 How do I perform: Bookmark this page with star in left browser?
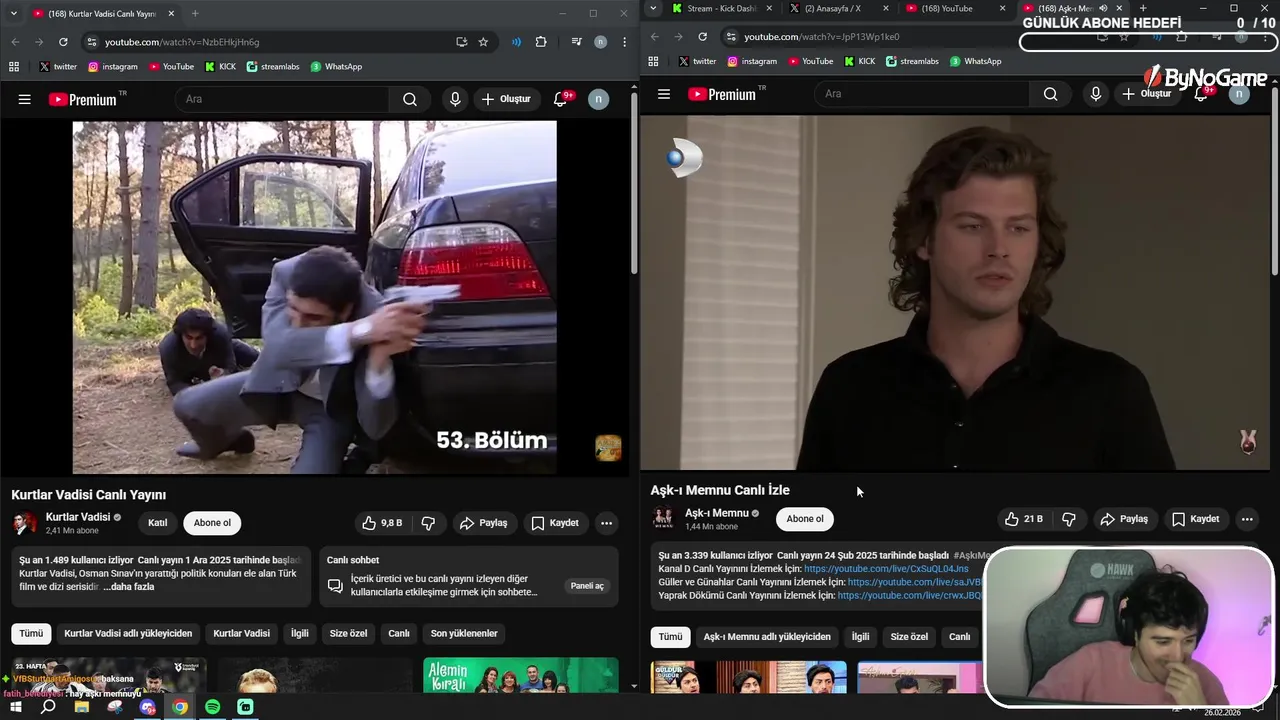click(483, 42)
